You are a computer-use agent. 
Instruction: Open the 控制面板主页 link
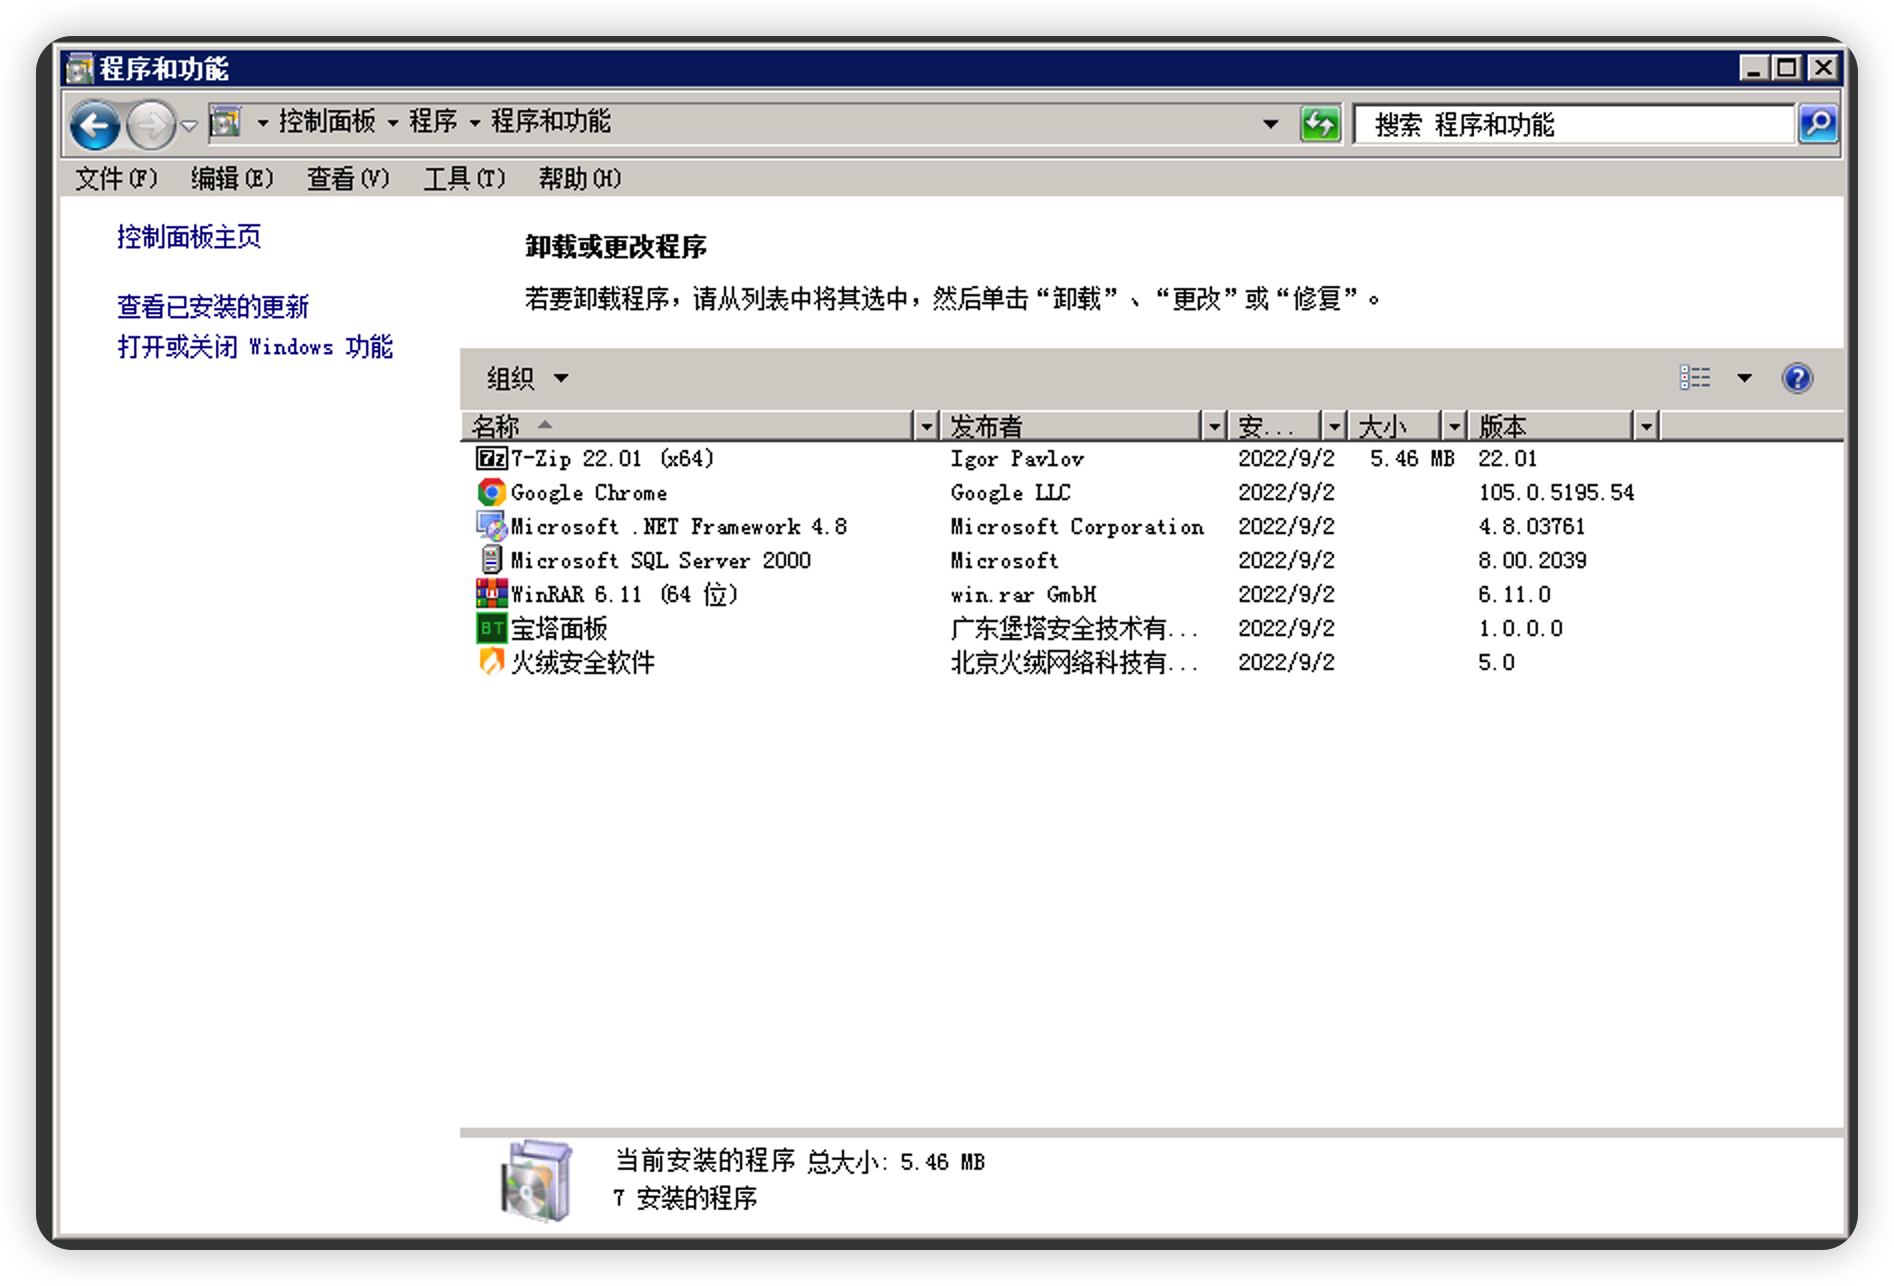pos(189,237)
